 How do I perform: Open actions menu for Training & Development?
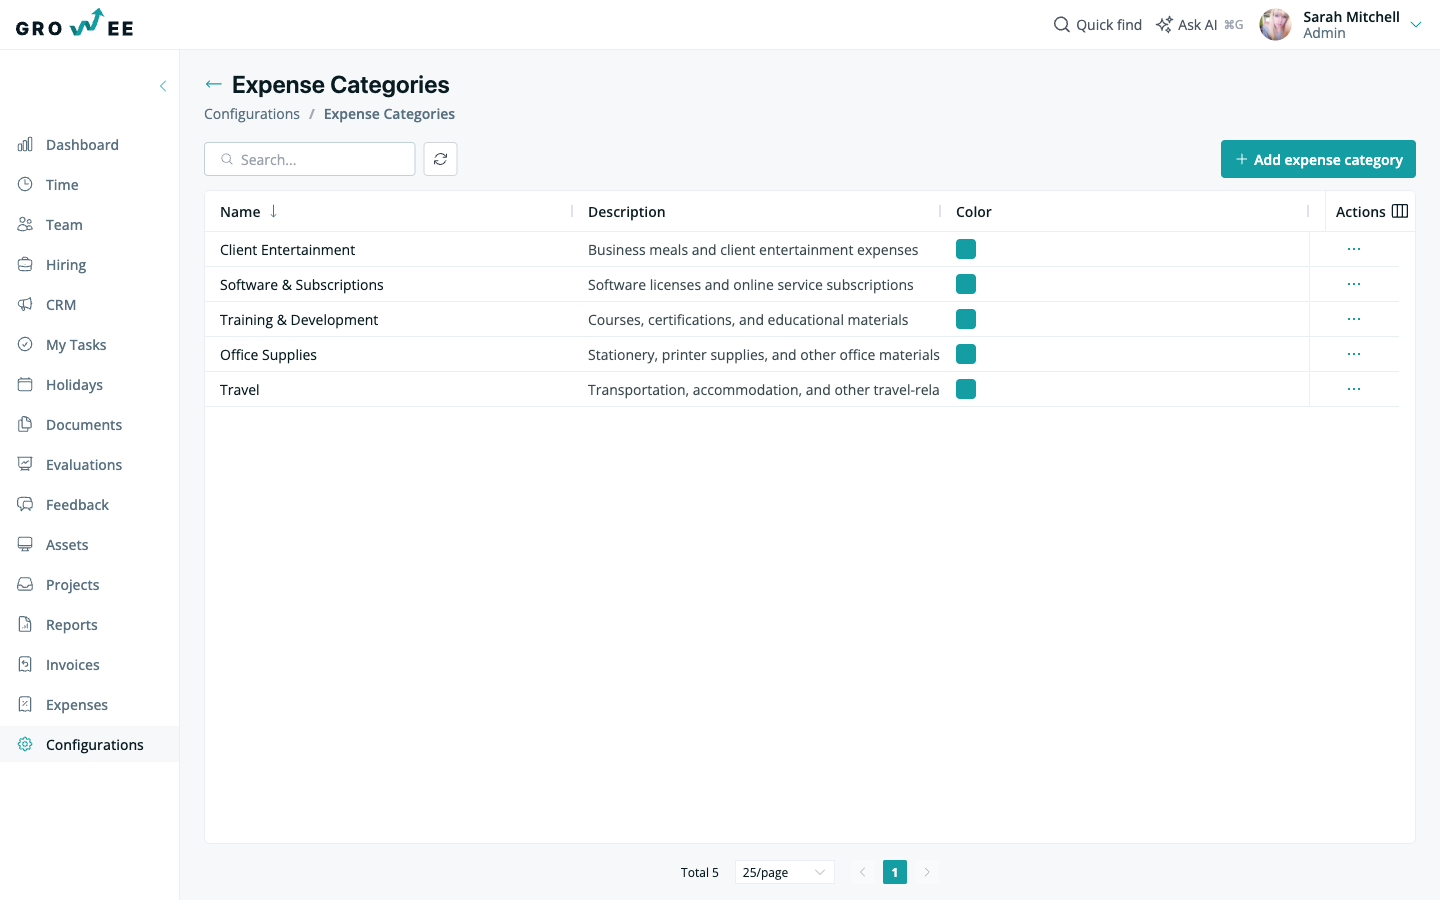coord(1354,319)
